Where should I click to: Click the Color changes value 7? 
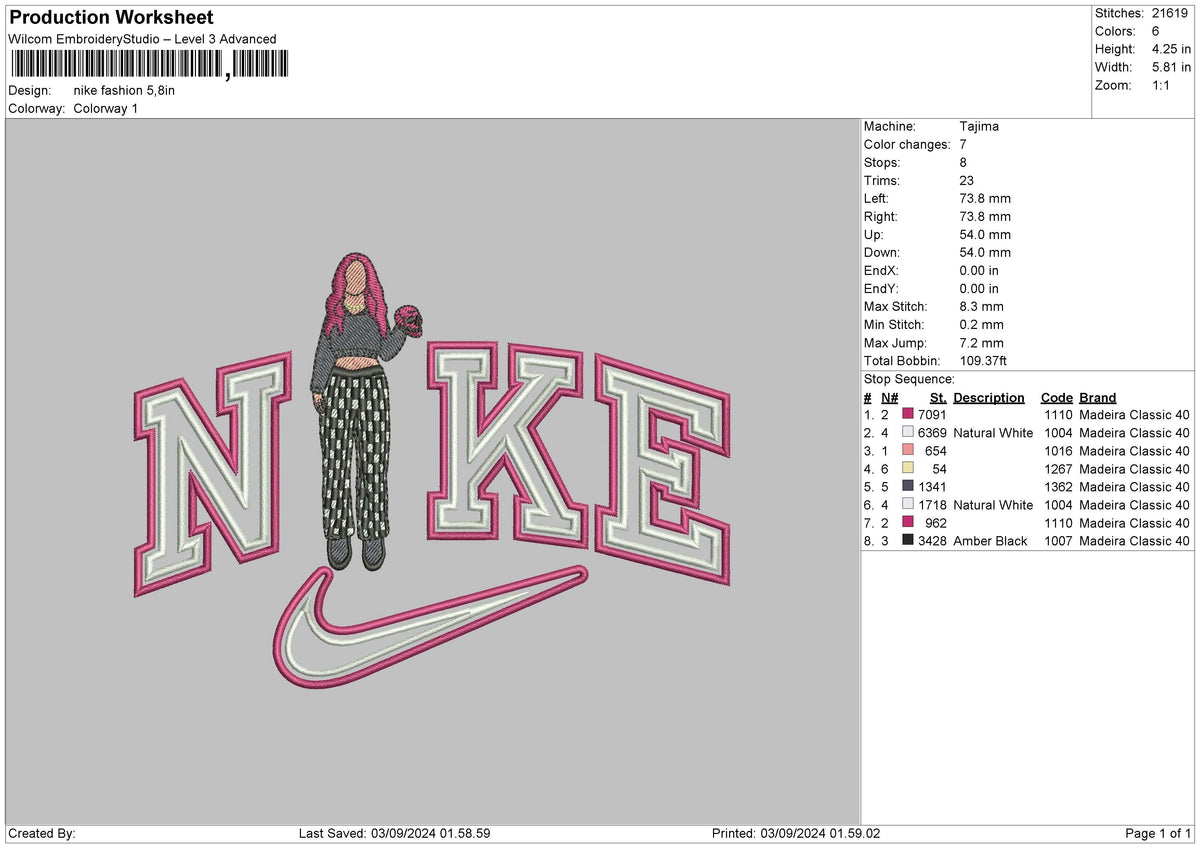coord(963,145)
